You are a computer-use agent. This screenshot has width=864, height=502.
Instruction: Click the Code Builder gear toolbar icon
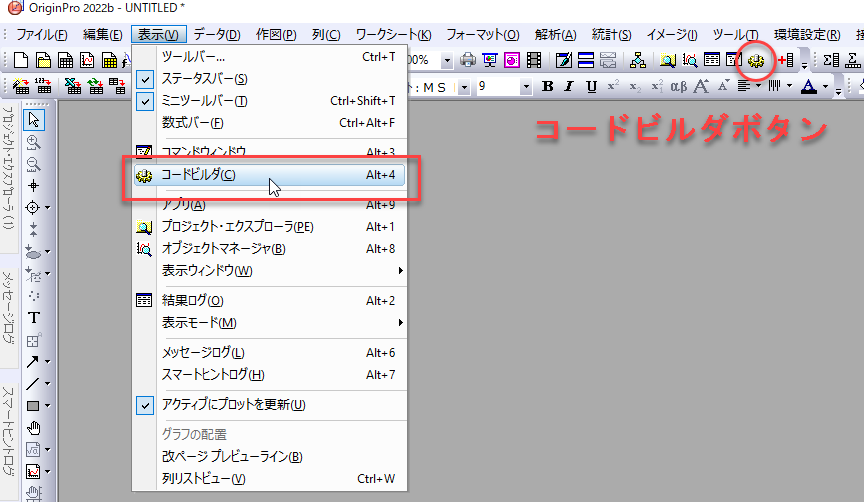tap(755, 60)
